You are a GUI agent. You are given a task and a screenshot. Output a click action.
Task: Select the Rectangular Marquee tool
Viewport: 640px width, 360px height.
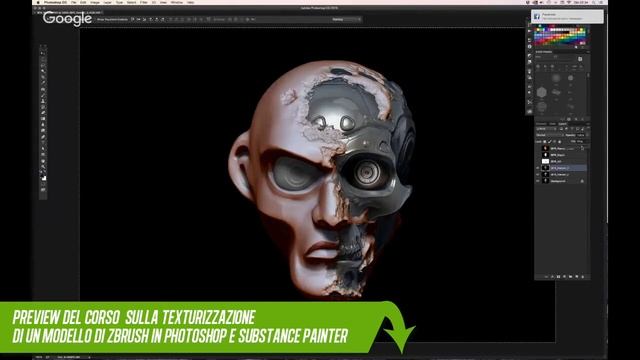[43, 59]
